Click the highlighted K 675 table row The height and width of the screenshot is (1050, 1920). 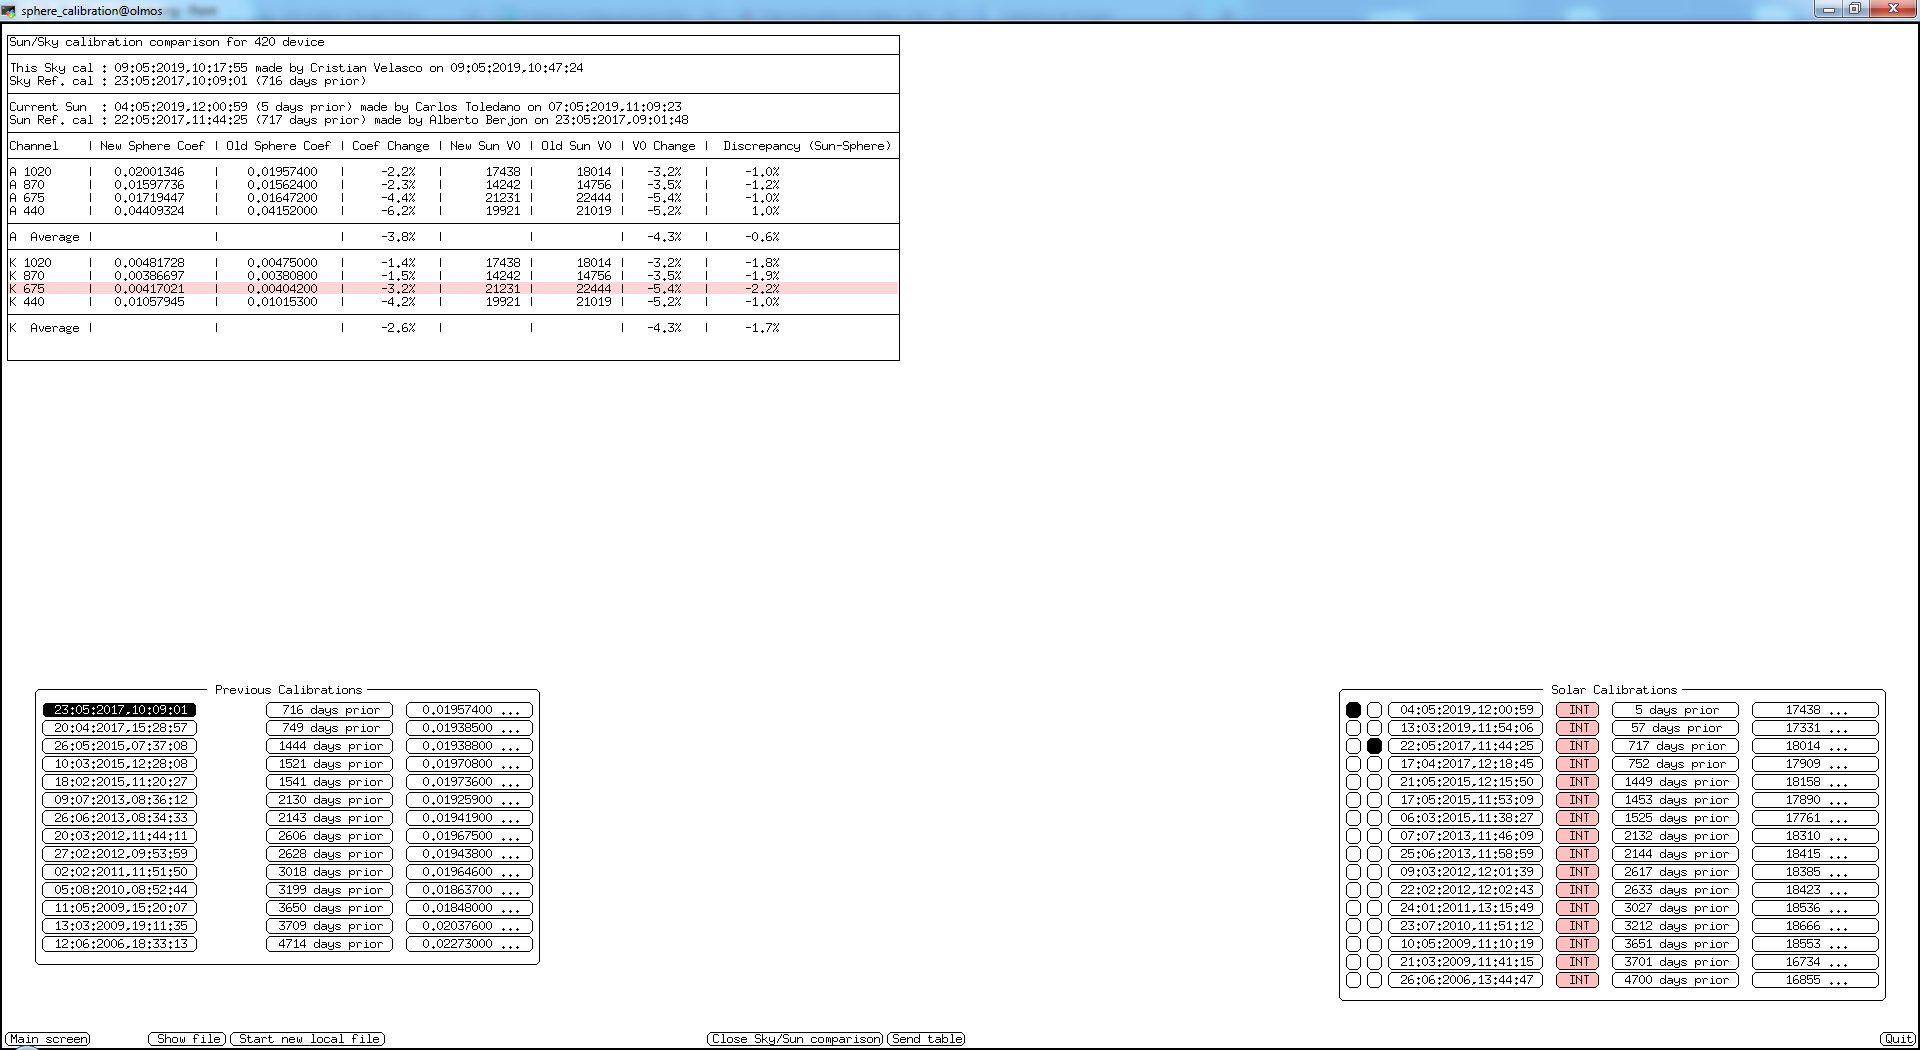[453, 289]
